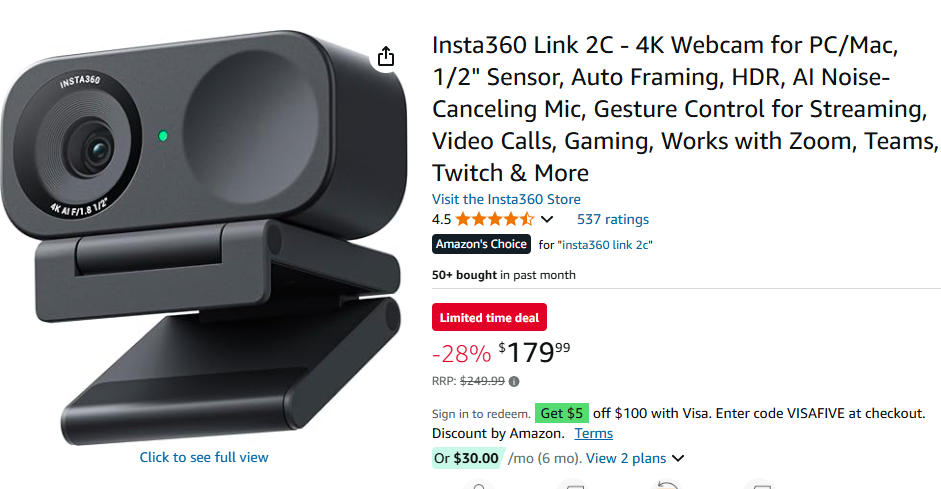Viewport: 941px width, 489px height.
Task: Click the "50+ bought in past month" text
Action: coord(503,275)
